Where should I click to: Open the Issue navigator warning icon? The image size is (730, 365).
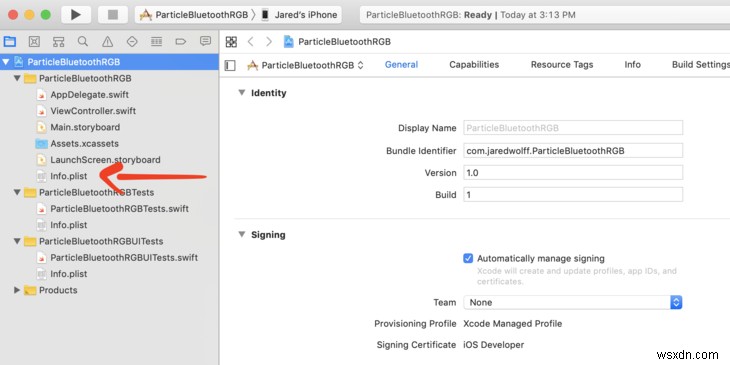[108, 42]
